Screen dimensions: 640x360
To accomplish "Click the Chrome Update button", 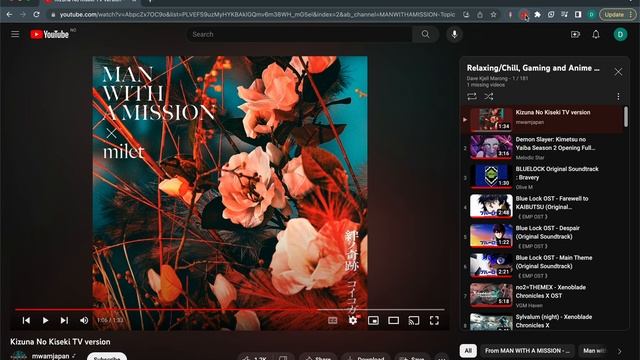I will click(617, 15).
